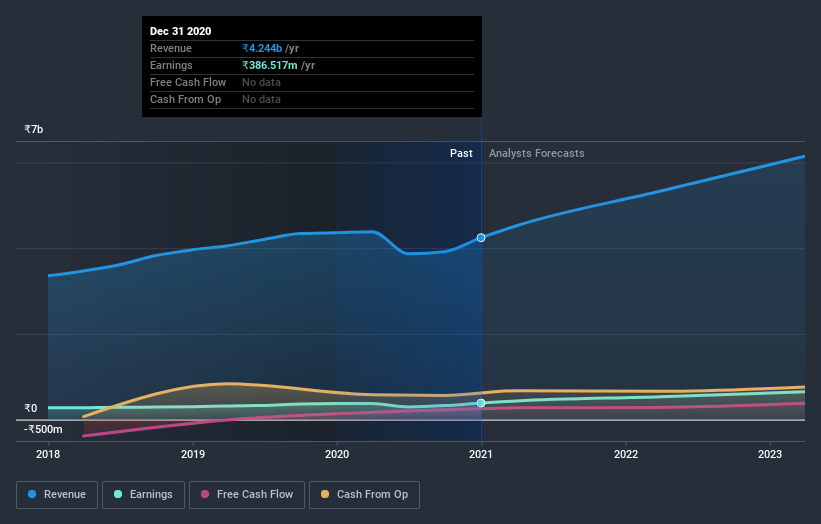
Task: Click the 2023 x-axis label
Action: [x=770, y=454]
